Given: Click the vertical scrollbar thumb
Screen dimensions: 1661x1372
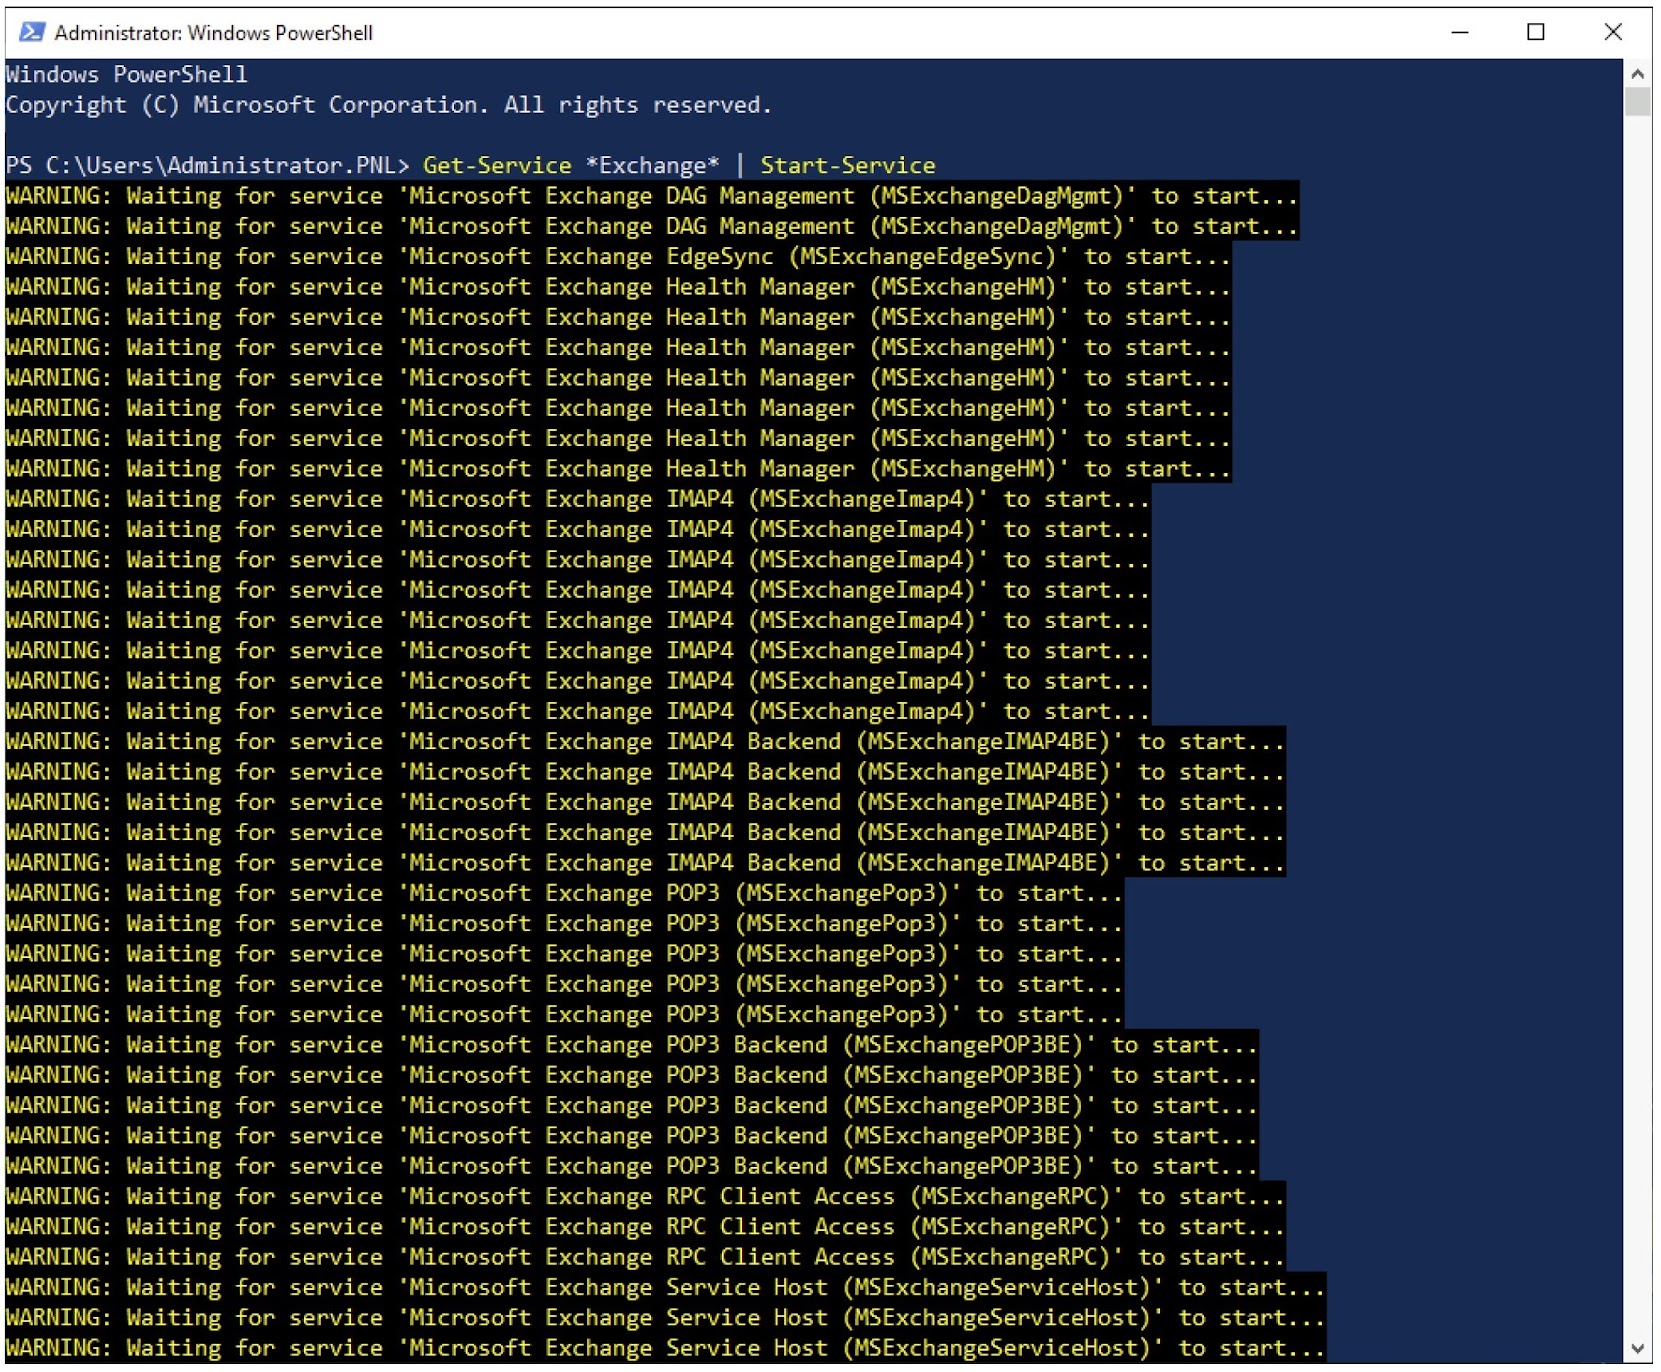Looking at the screenshot, I should click(x=1637, y=102).
